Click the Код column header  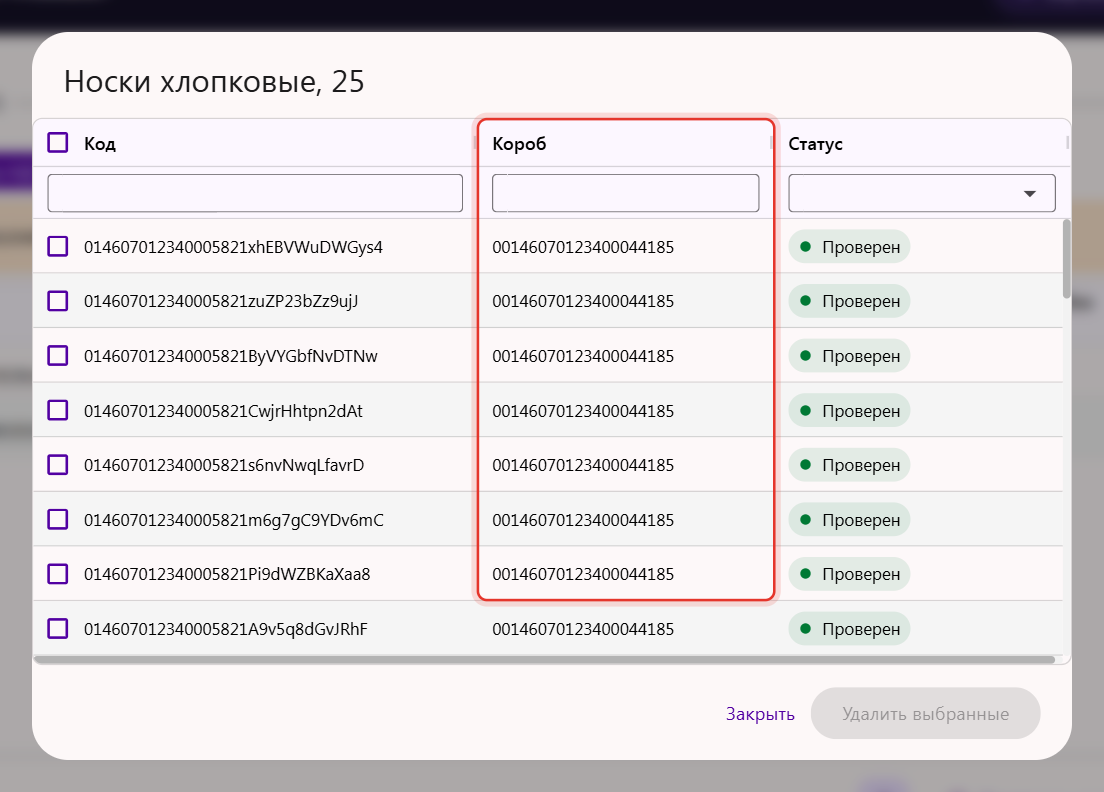coord(100,144)
